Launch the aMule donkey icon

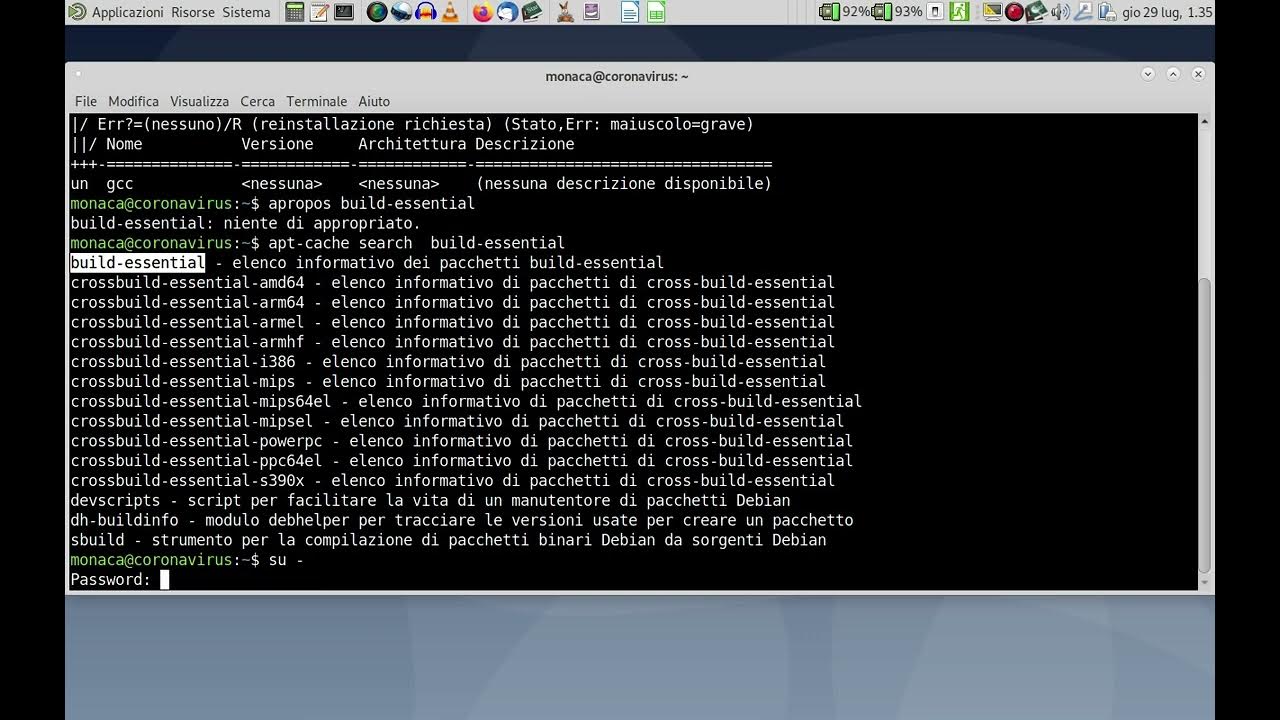click(x=565, y=12)
